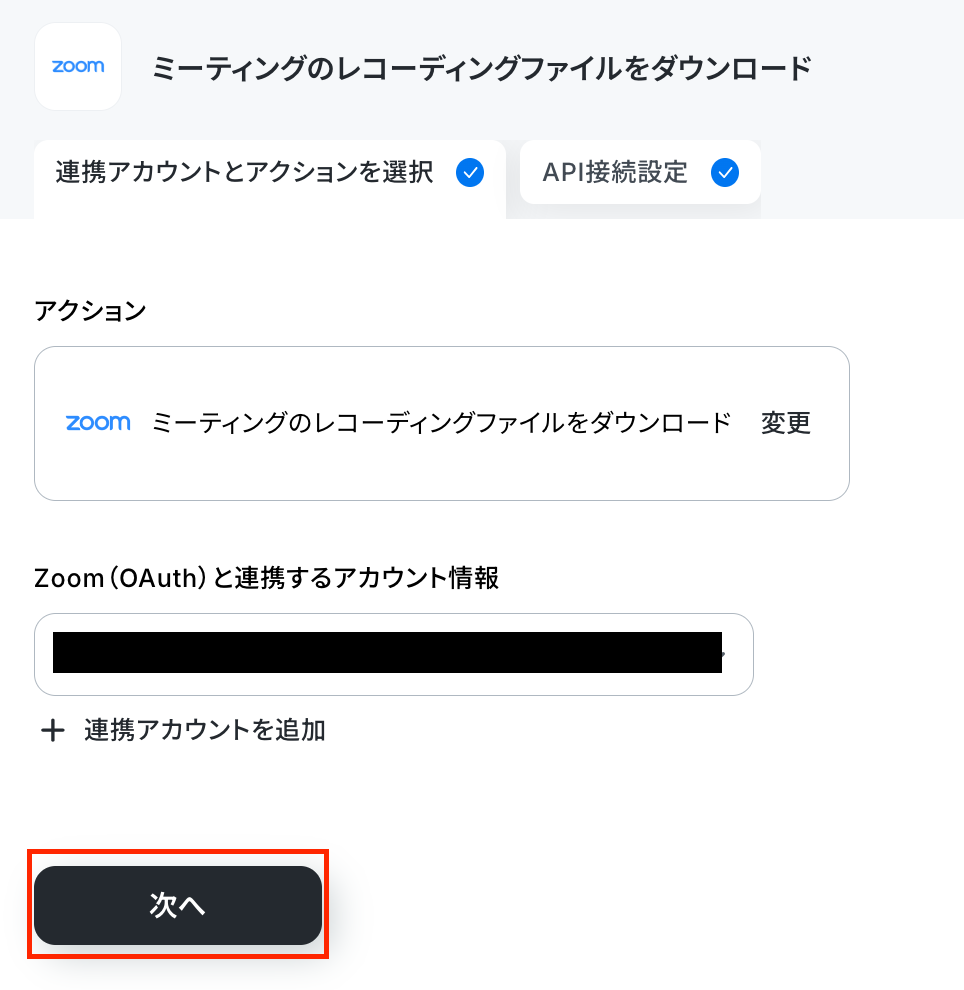Click the plus icon to add linked account
964x990 pixels.
tap(52, 731)
